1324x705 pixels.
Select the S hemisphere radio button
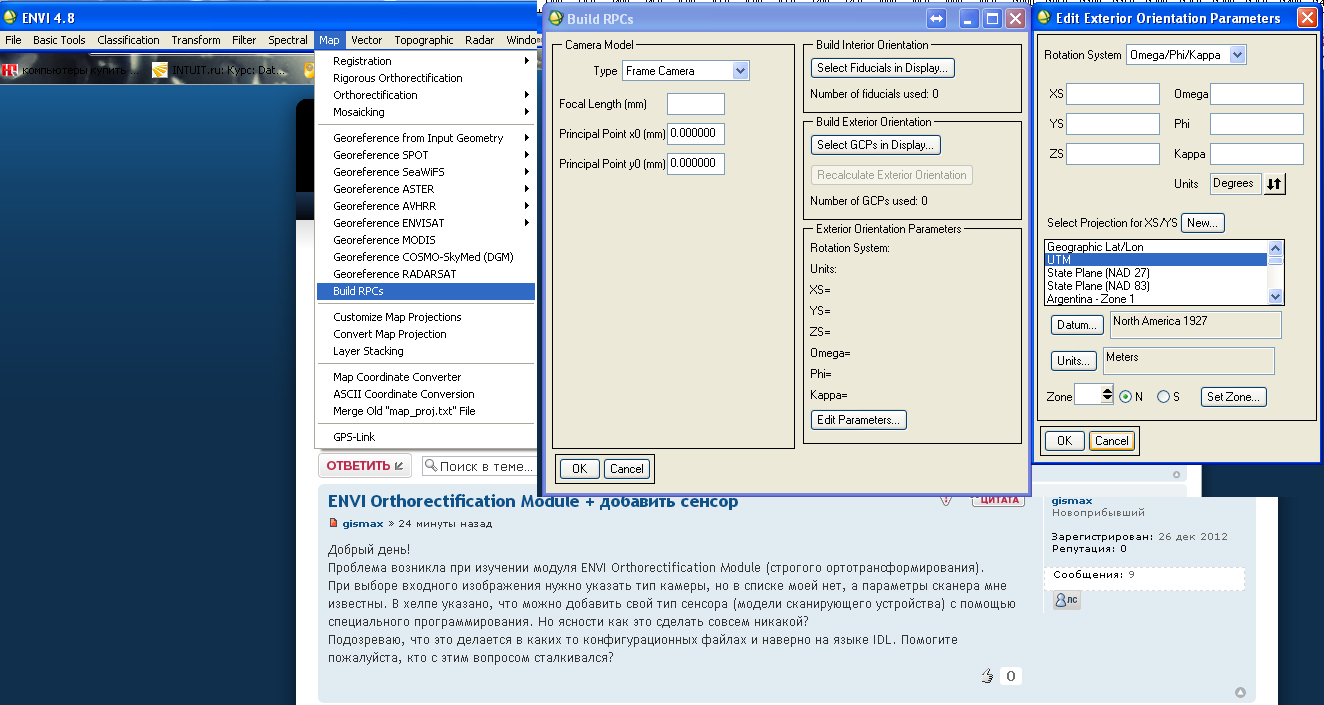coord(1163,397)
